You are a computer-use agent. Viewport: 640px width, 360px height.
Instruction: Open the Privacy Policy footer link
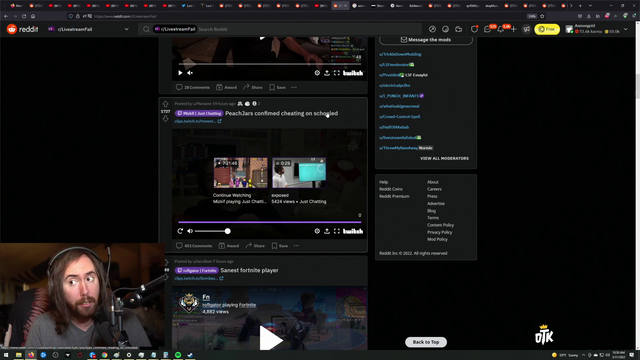tap(440, 232)
